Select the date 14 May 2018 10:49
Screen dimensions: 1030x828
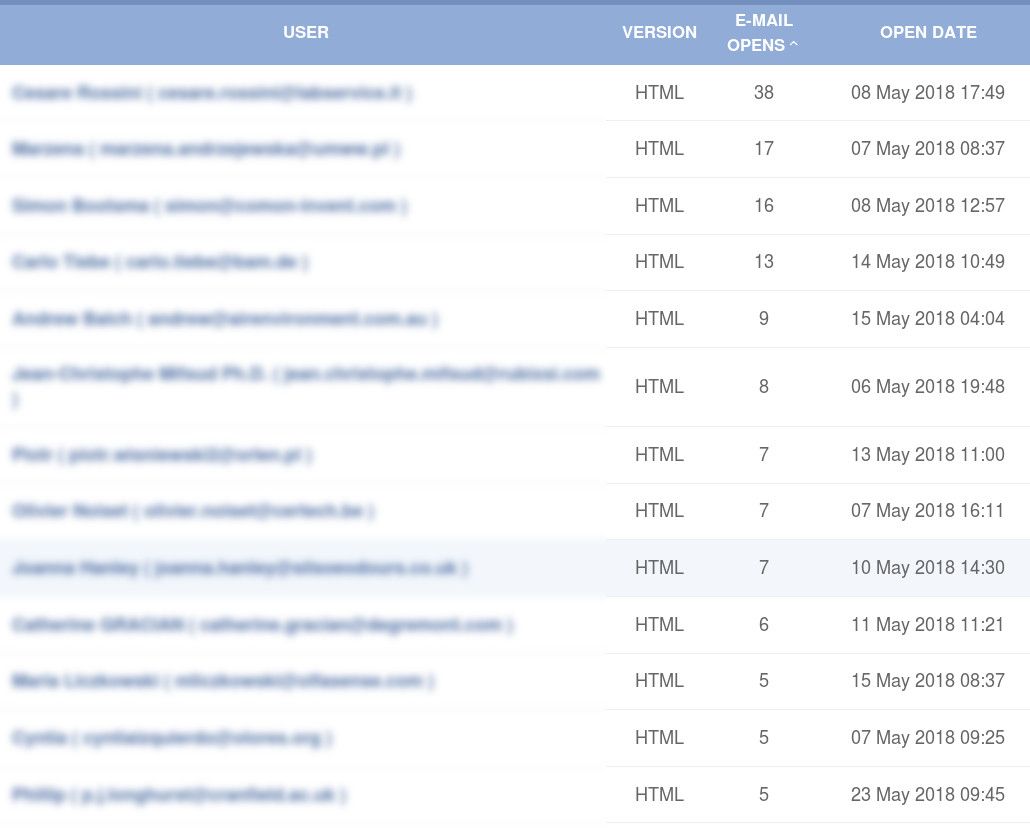928,262
